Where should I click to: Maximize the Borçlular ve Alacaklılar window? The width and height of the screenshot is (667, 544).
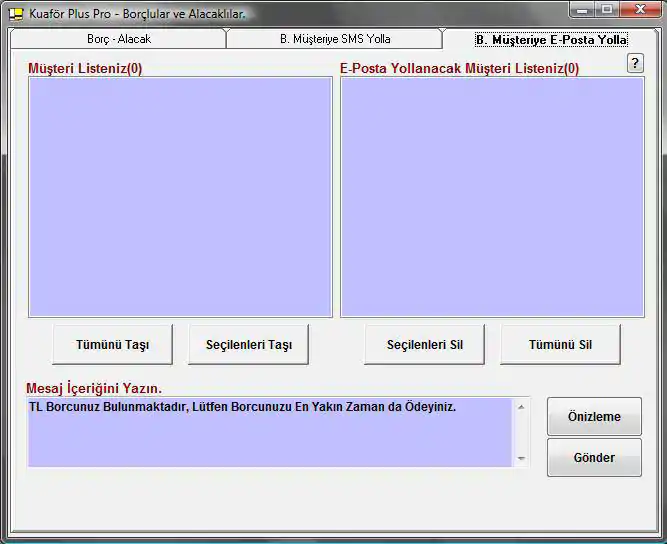607,9
